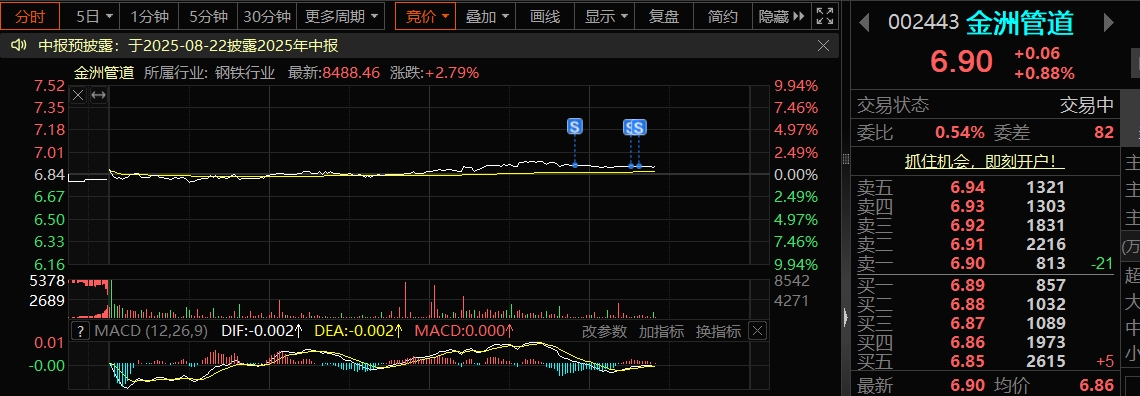This screenshot has height=396, width=1140.
Task: Click the MACD question mark help icon
Action: 81,332
